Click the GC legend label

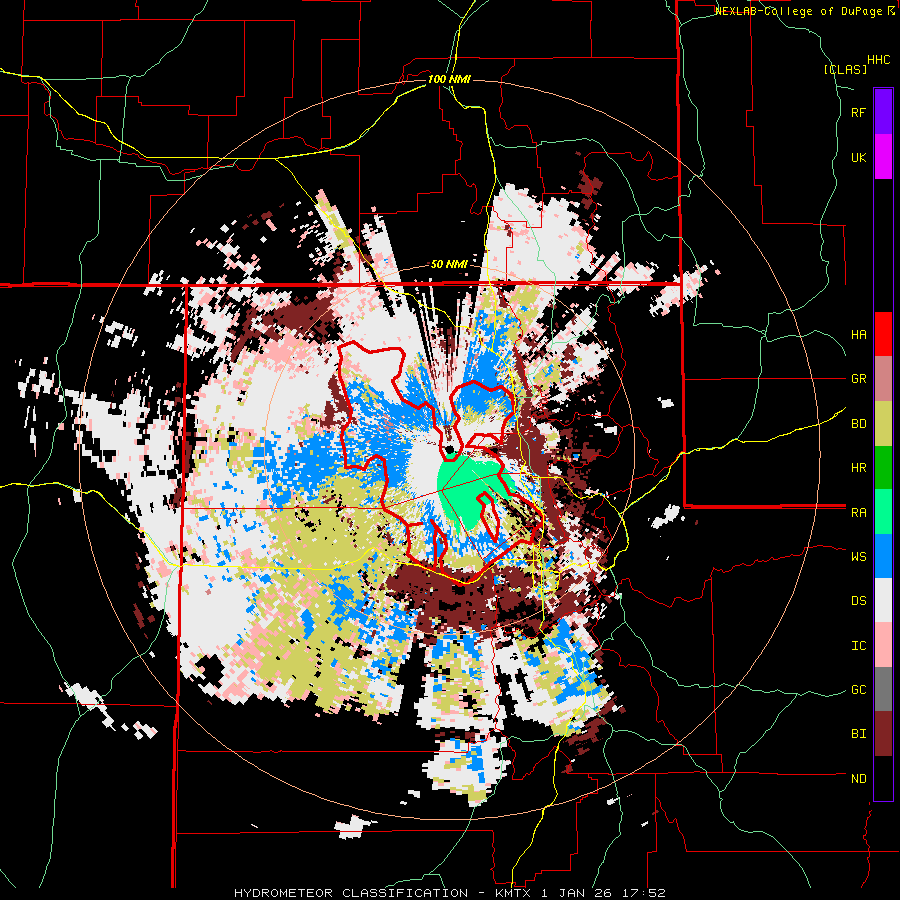(x=858, y=690)
